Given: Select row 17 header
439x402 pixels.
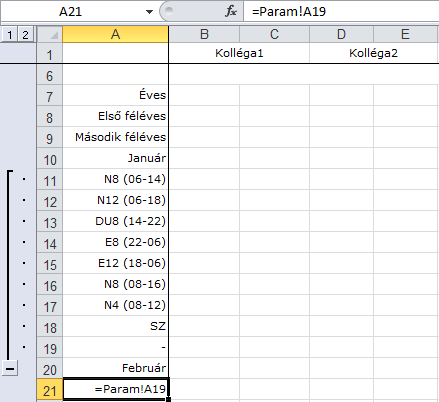Looking at the screenshot, I should (x=50, y=306).
